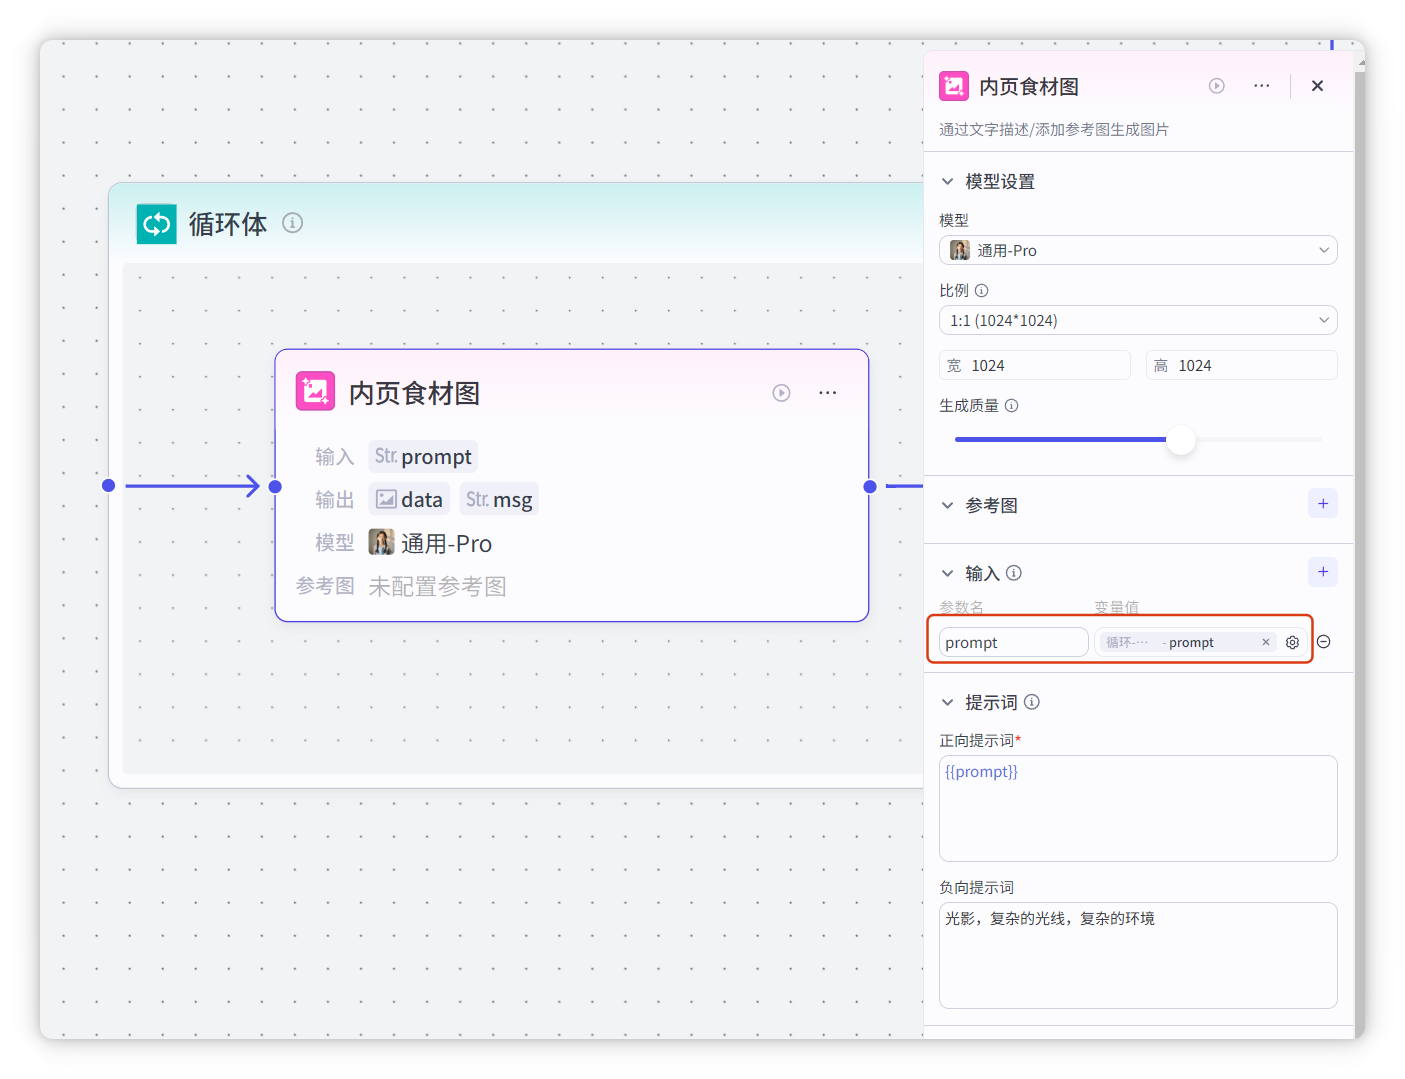Click the 生成质量 slider handle
1405x1079 pixels.
coord(1181,439)
